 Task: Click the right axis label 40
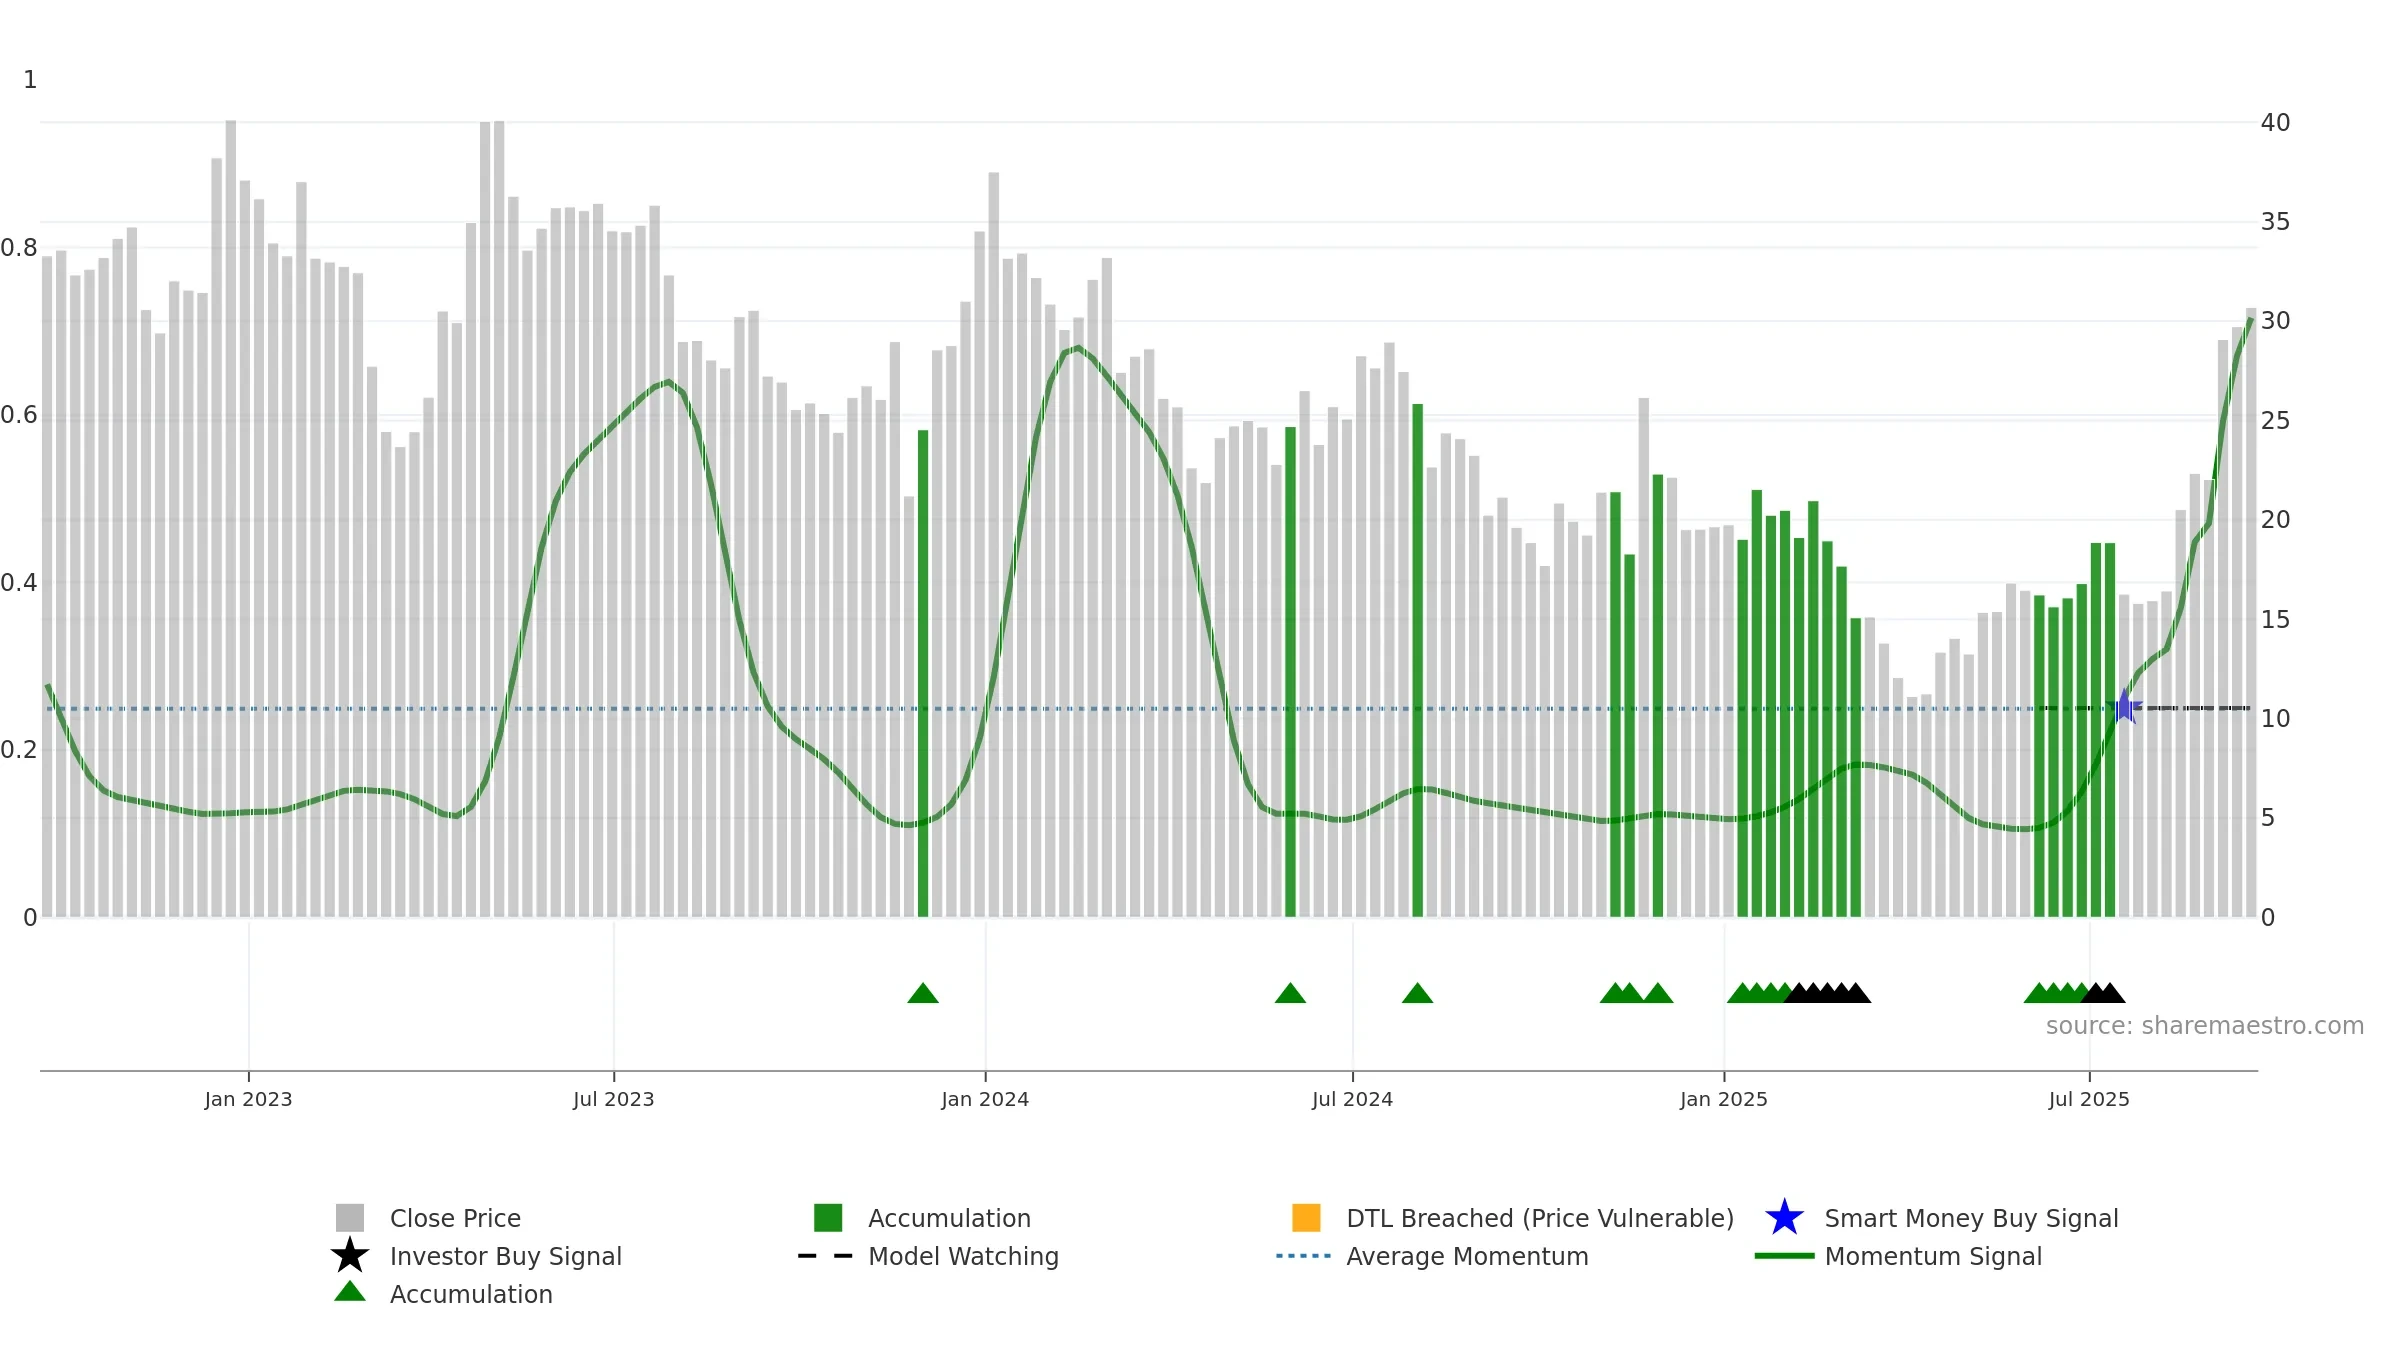tap(2275, 123)
